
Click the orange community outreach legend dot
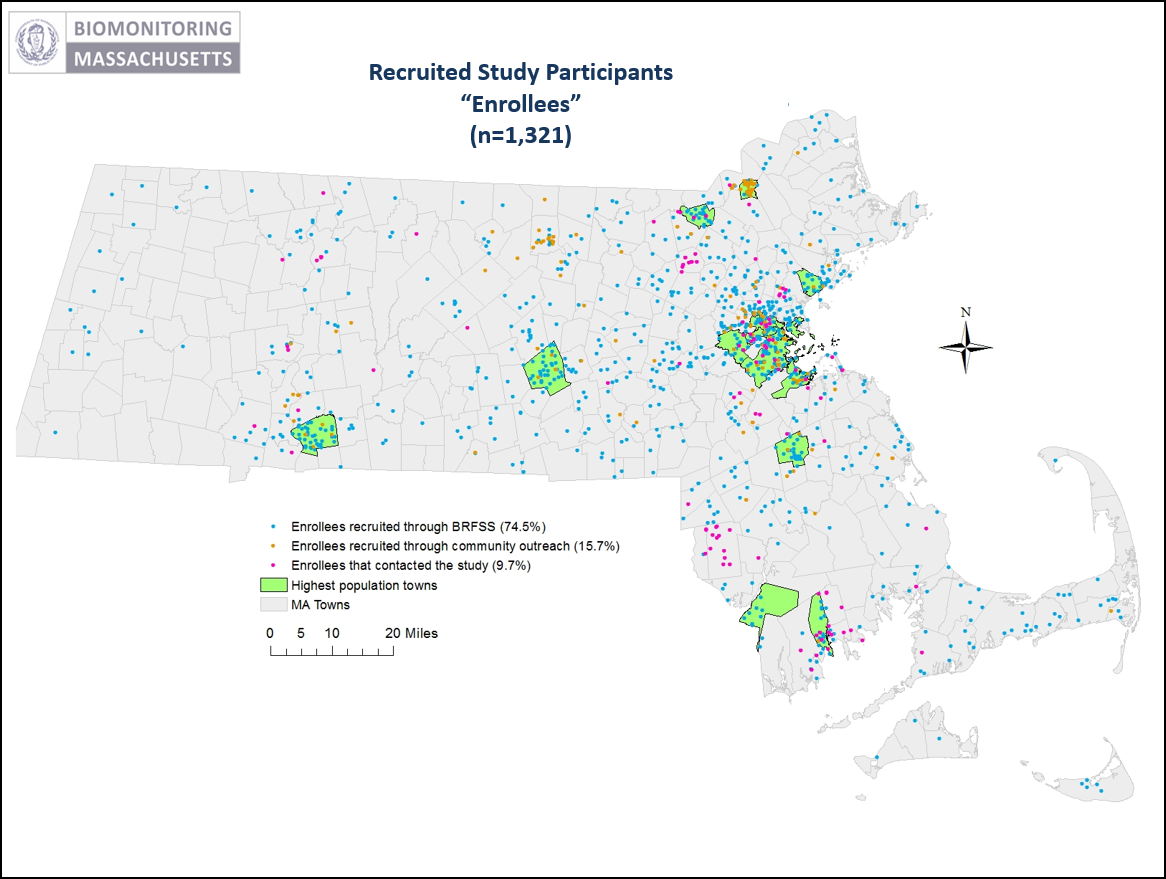[274, 546]
